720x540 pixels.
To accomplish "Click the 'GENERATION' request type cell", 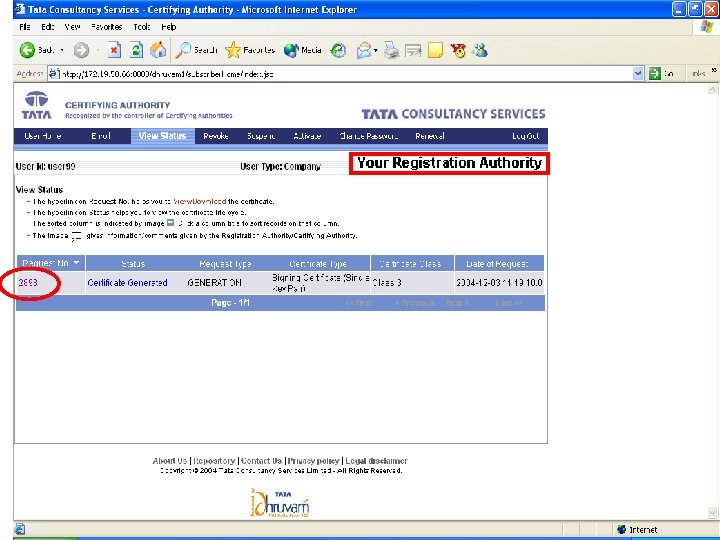I will tap(214, 282).
